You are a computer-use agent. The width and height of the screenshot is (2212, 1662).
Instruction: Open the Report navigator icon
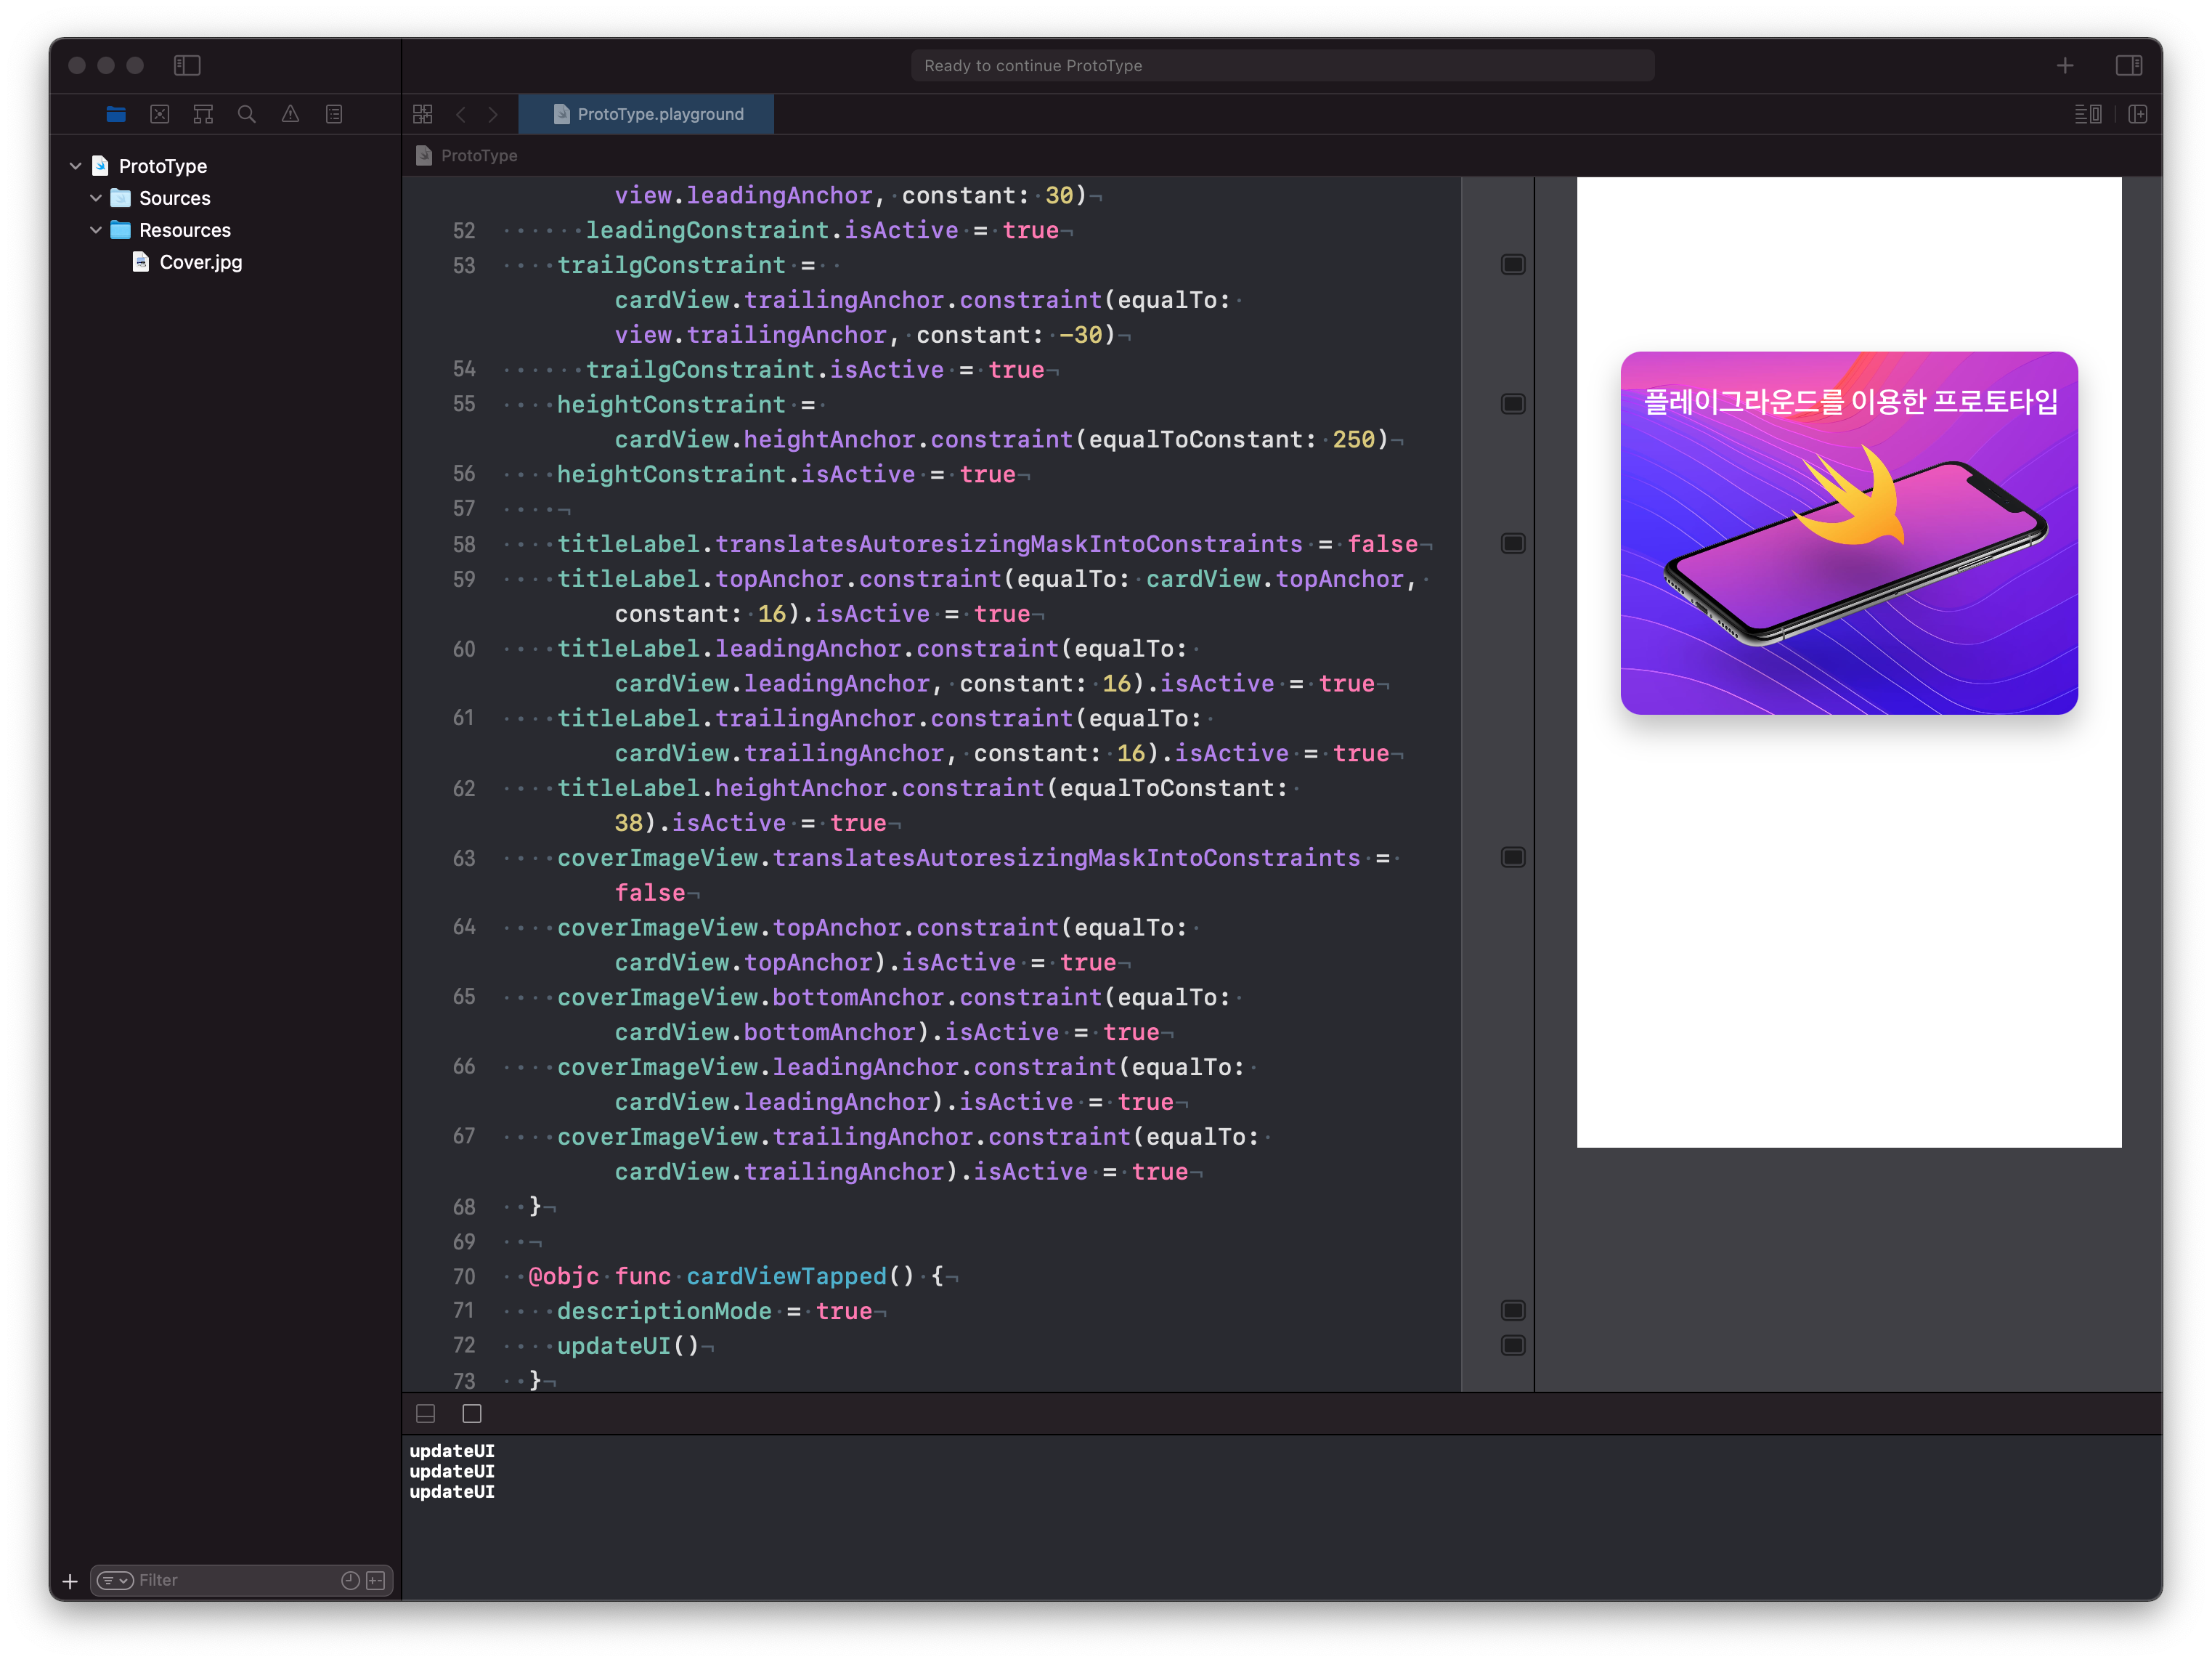(x=334, y=114)
